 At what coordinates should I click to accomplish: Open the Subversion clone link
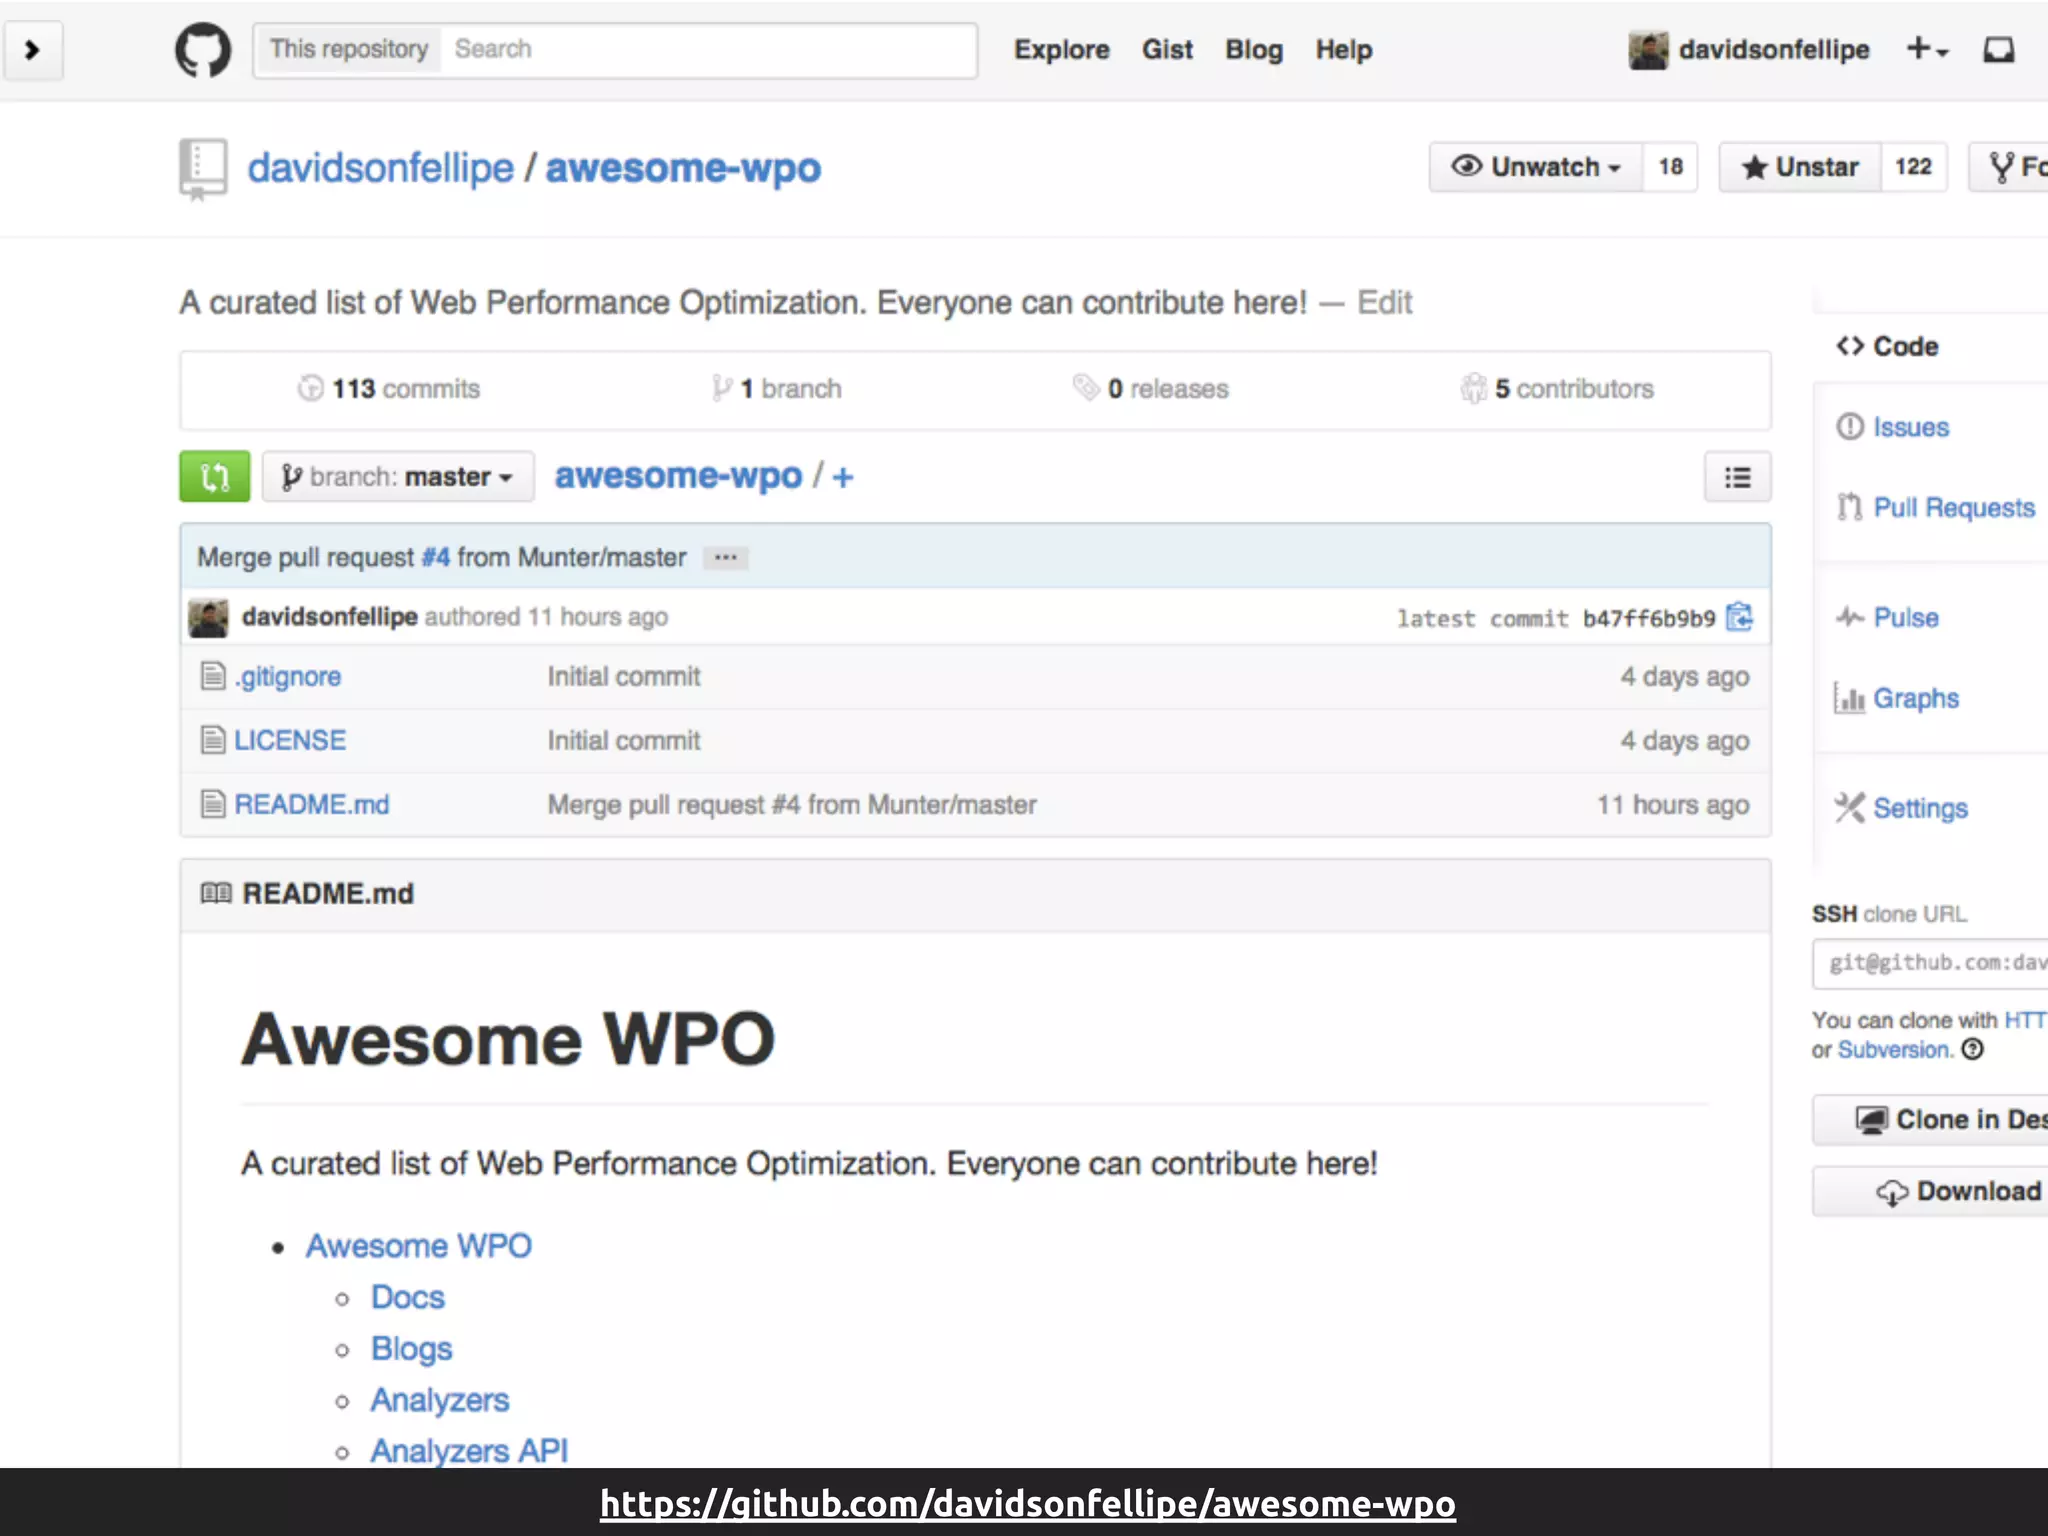1895,1050
